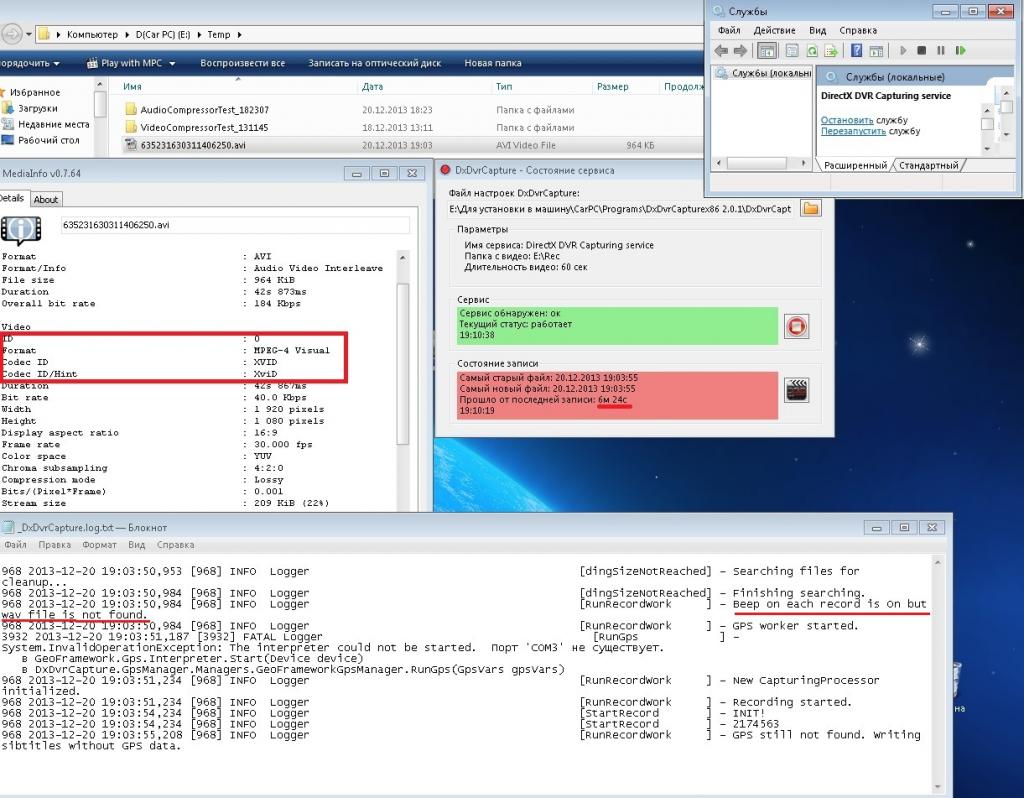1024x798 pixels.
Task: Switch to the Стандартный tab
Action: [x=928, y=165]
